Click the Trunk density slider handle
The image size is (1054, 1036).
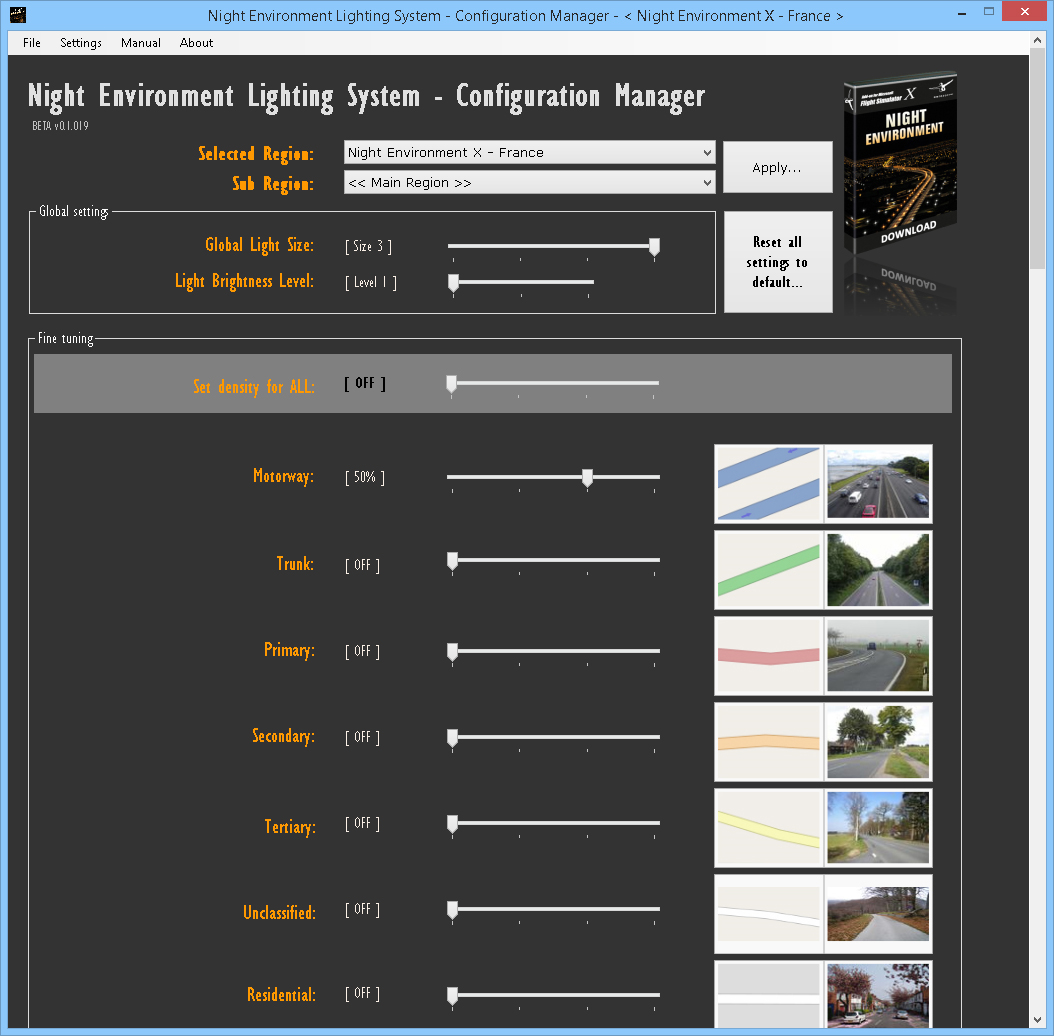click(452, 561)
